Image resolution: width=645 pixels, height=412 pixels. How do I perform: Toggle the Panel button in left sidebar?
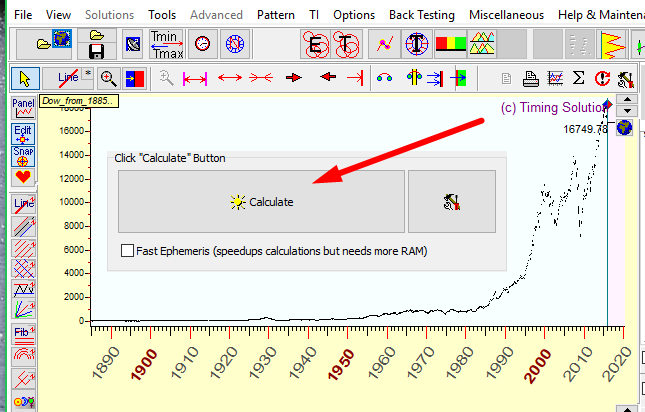coord(23,108)
